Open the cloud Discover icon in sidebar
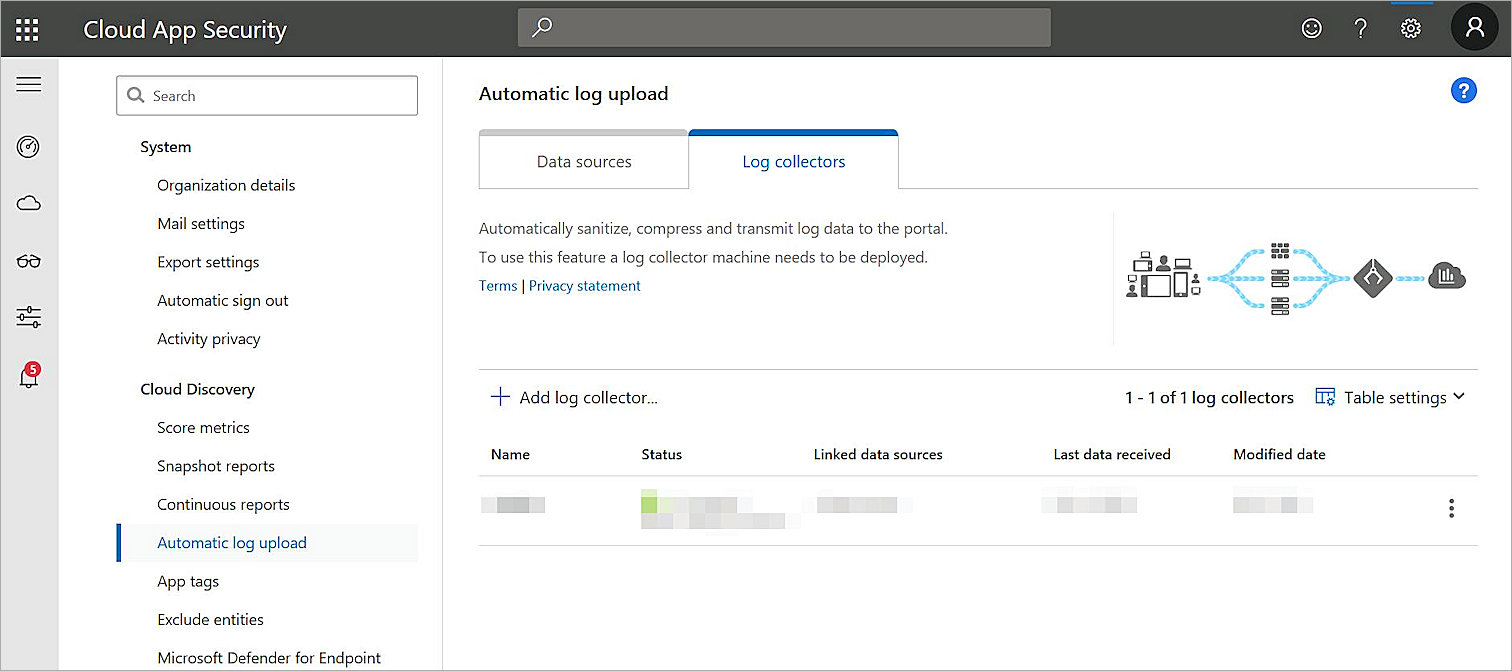 click(x=29, y=204)
